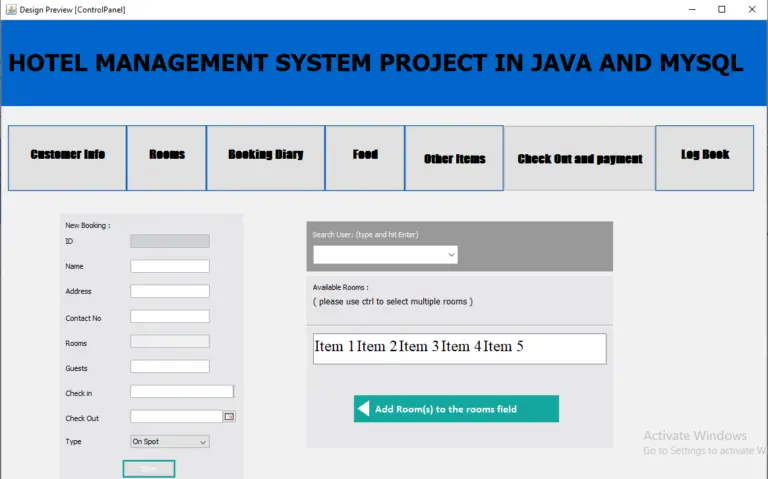This screenshot has height=479, width=768.
Task: Open the Log Book tab
Action: tap(704, 157)
